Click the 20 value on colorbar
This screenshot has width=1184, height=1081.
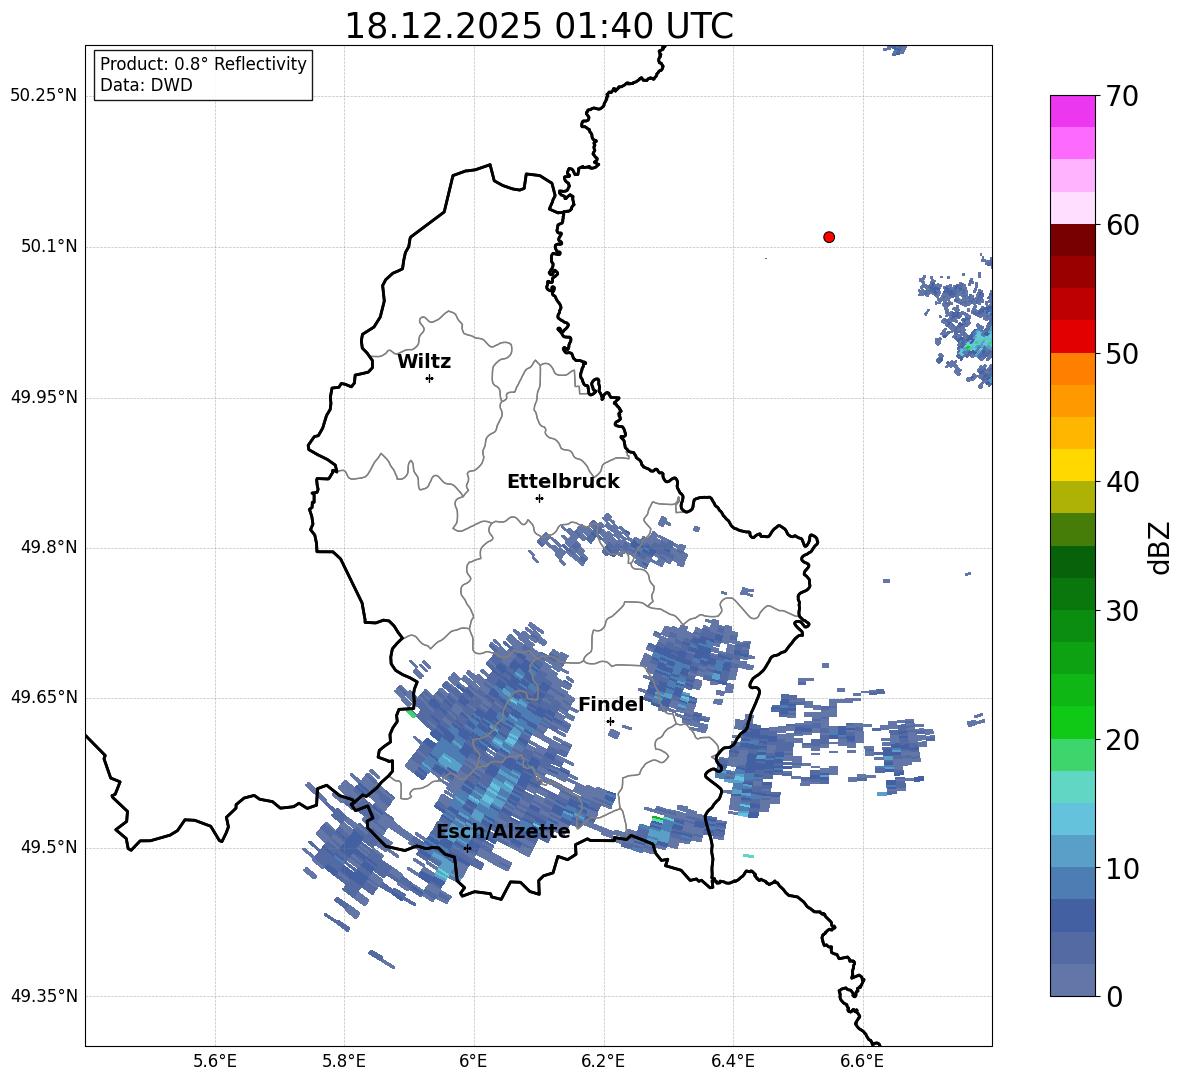[1121, 739]
